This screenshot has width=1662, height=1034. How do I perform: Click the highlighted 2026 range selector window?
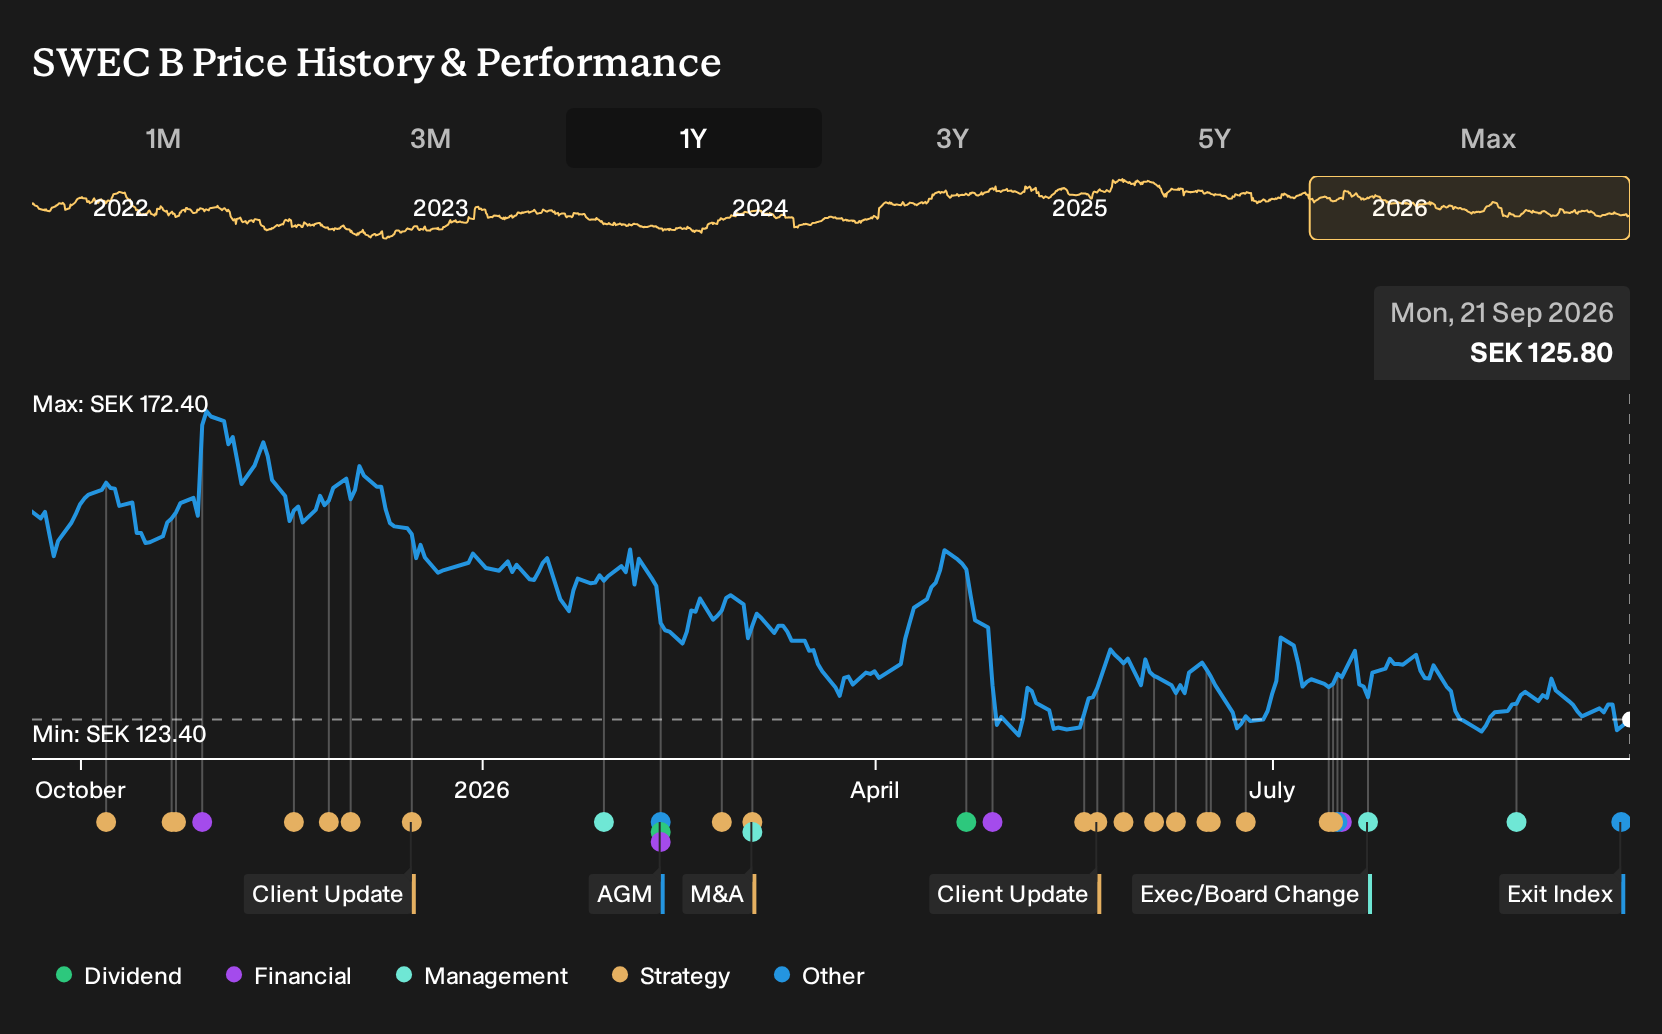tap(1469, 208)
